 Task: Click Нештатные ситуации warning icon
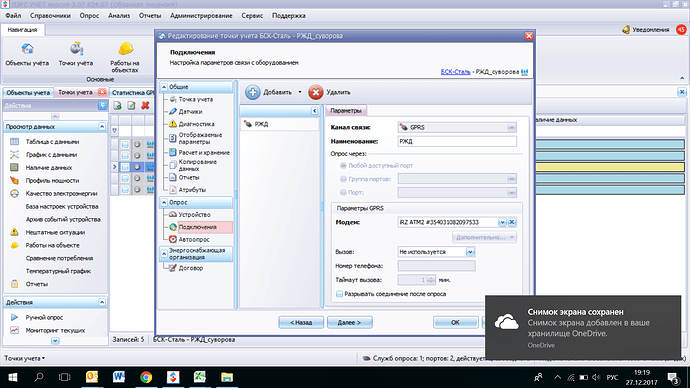click(15, 232)
